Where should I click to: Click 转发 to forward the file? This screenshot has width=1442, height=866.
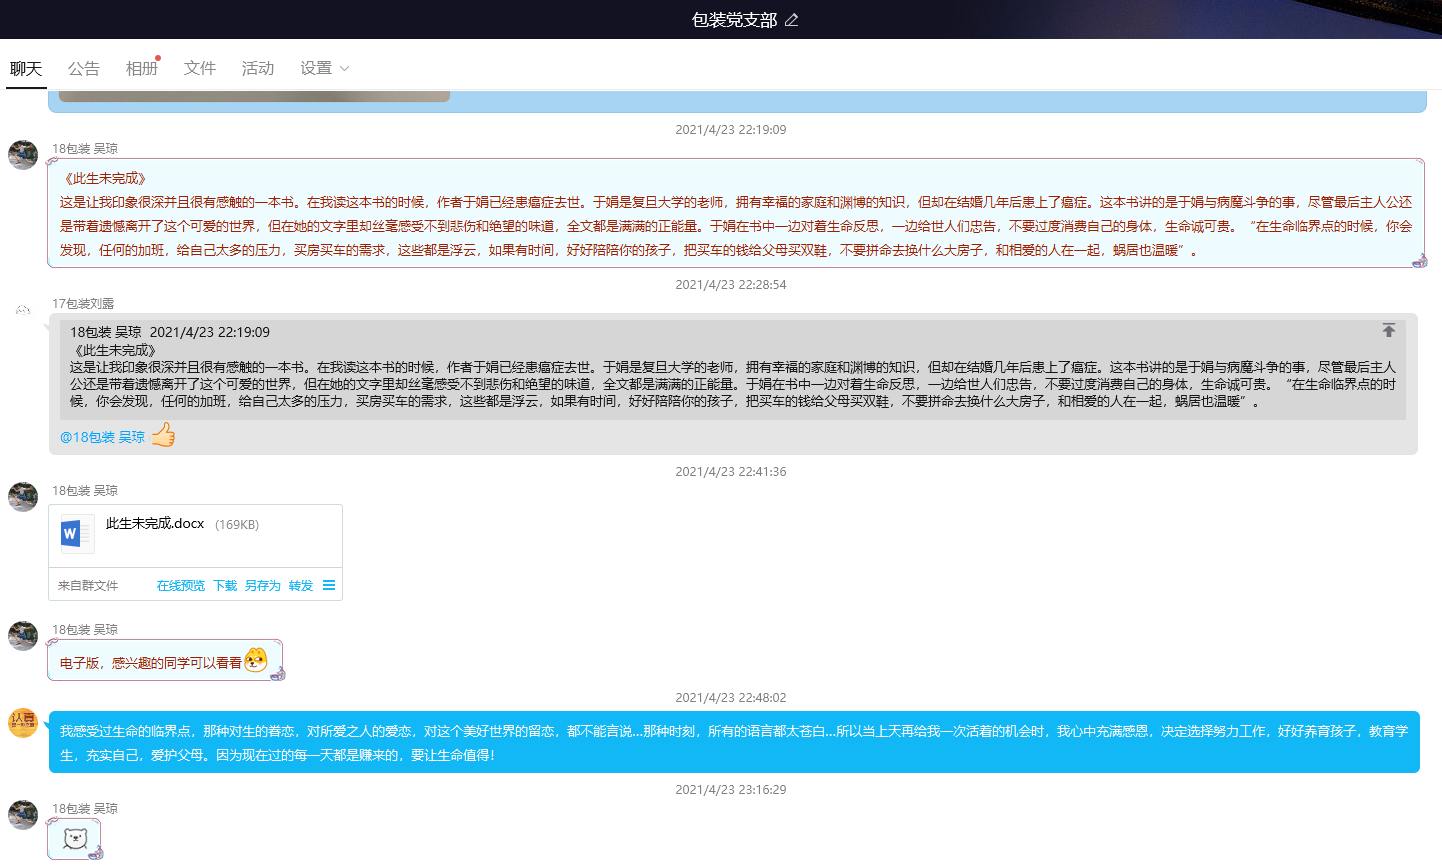[301, 586]
